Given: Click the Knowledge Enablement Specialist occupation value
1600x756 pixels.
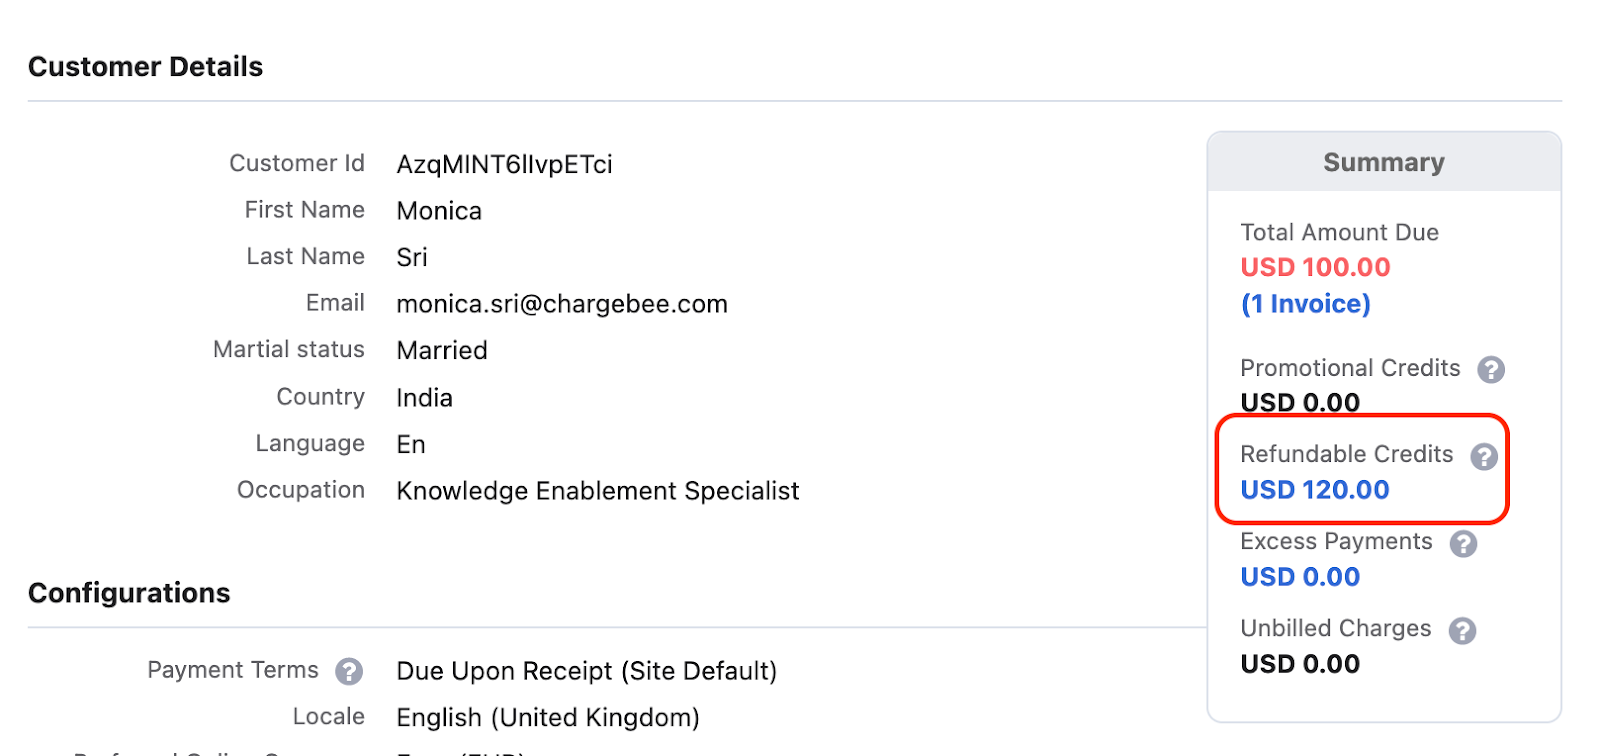Looking at the screenshot, I should (x=598, y=491).
